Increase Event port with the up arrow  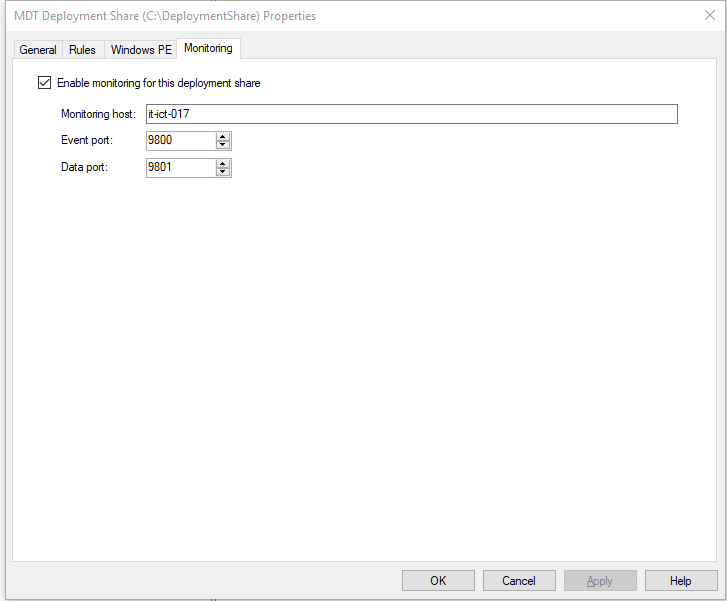(223, 137)
